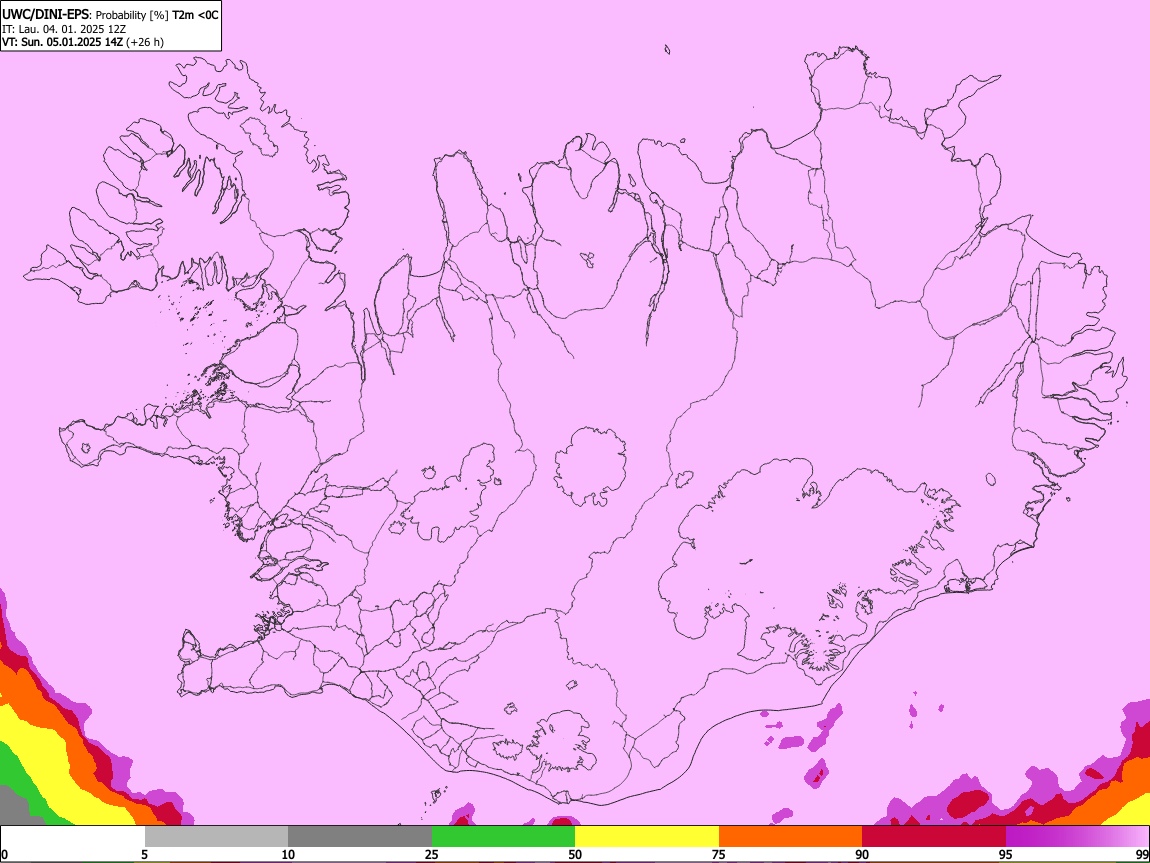The image size is (1150, 863).
Task: Click the light gray 5-10% legend swatch
Action: click(x=216, y=837)
